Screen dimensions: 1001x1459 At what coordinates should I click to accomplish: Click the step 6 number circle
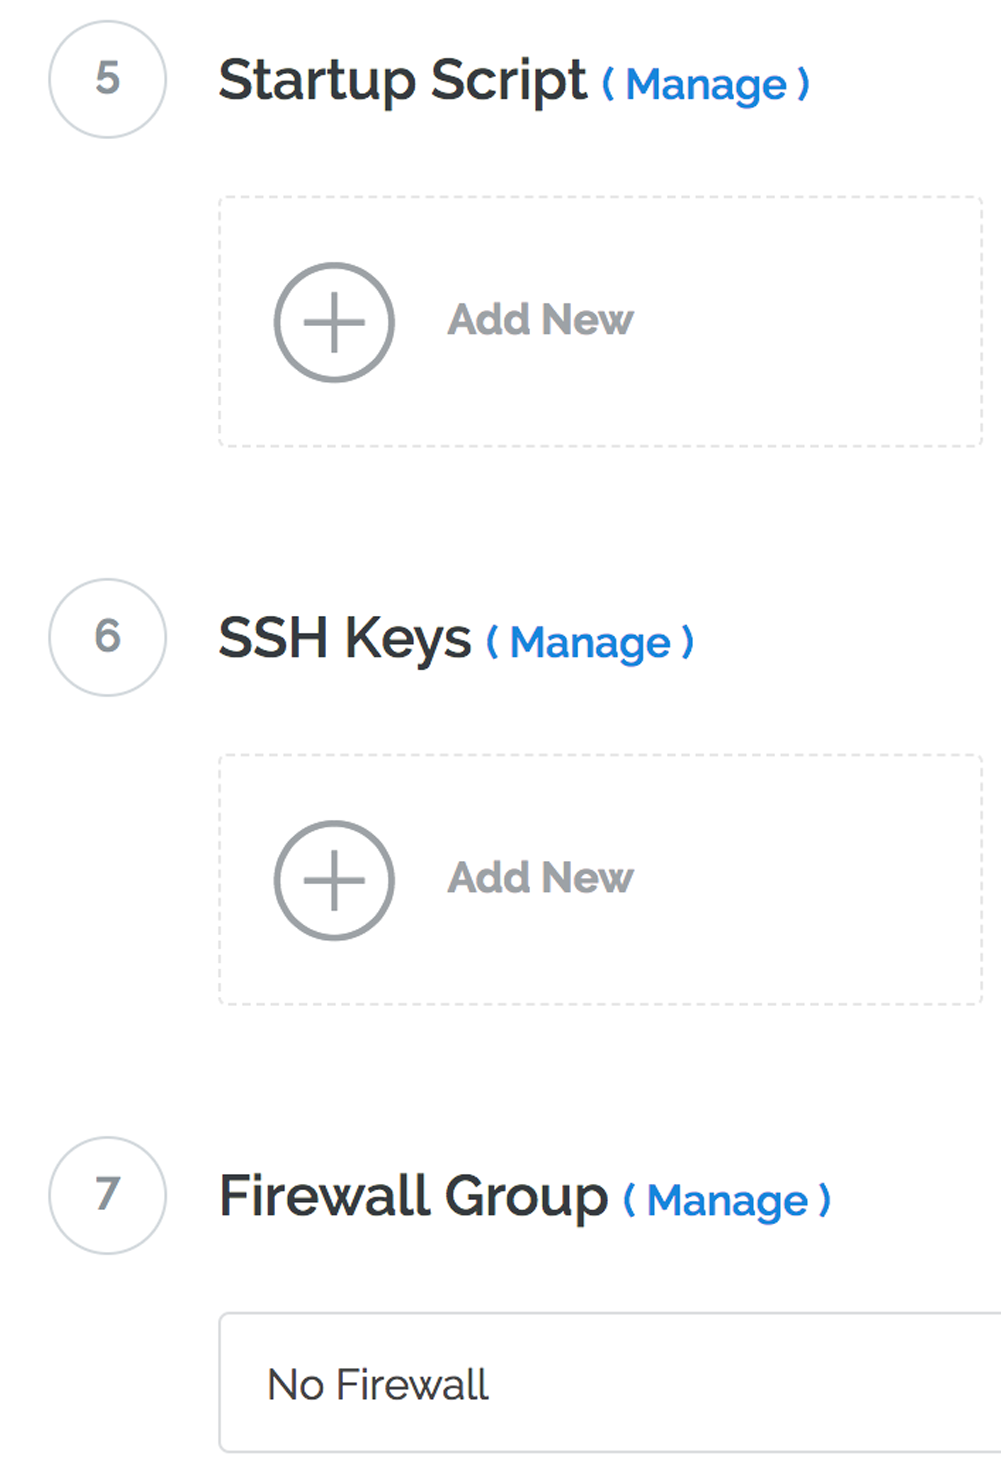[107, 637]
